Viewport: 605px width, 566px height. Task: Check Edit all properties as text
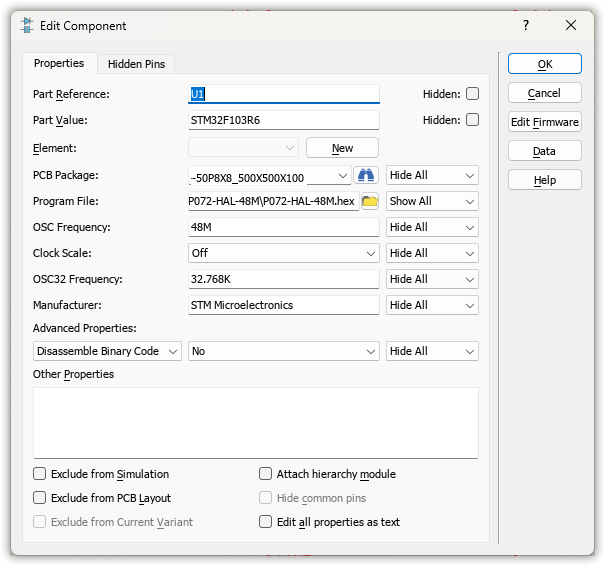click(x=265, y=521)
